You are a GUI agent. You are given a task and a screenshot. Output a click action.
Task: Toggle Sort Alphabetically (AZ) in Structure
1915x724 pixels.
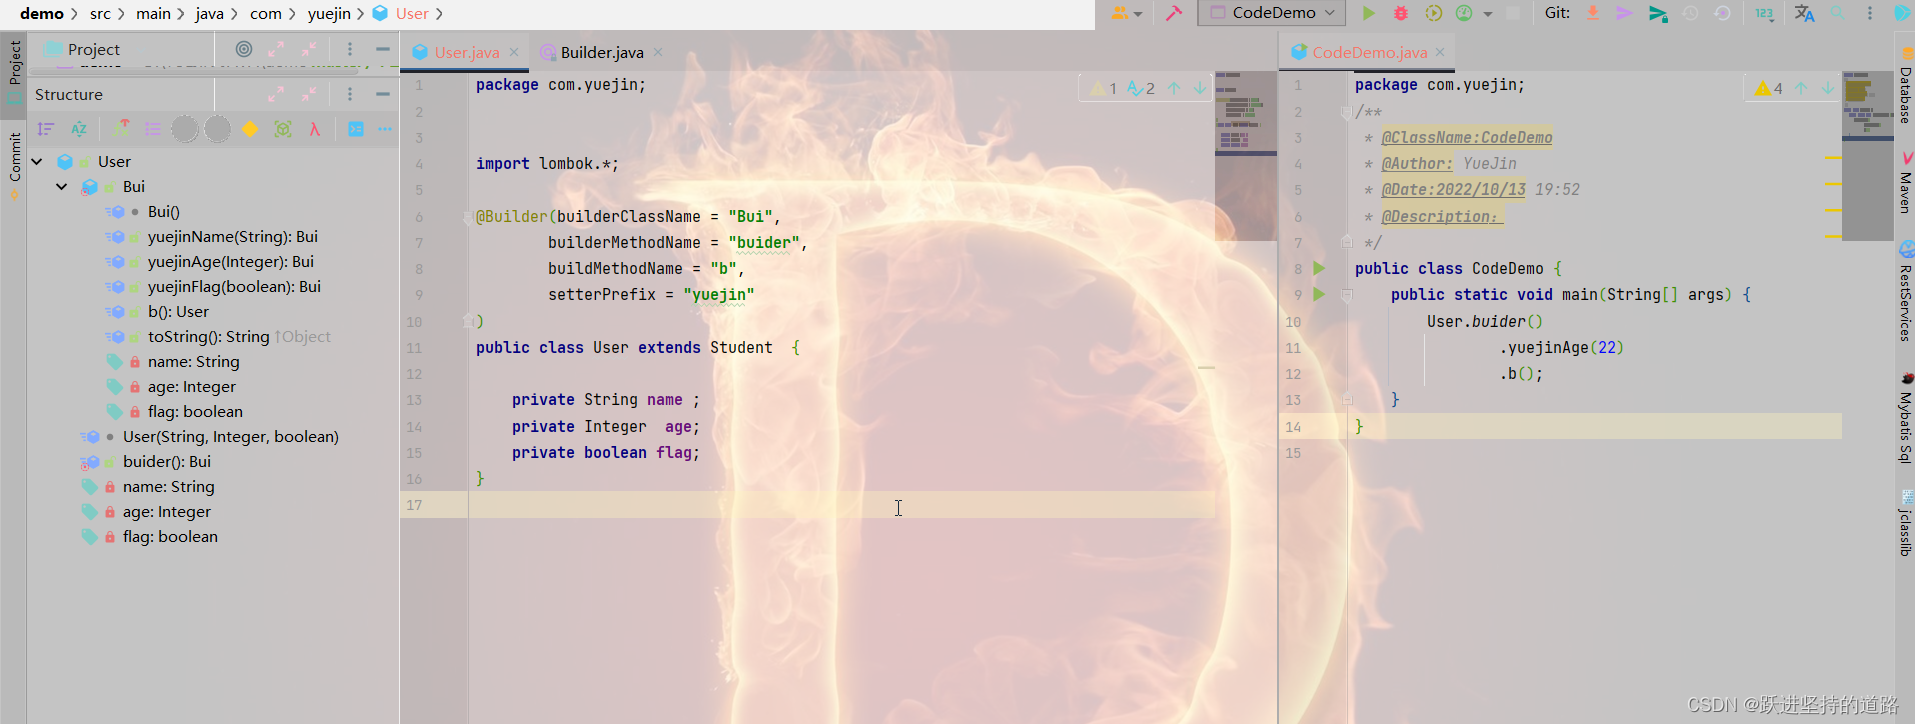79,129
